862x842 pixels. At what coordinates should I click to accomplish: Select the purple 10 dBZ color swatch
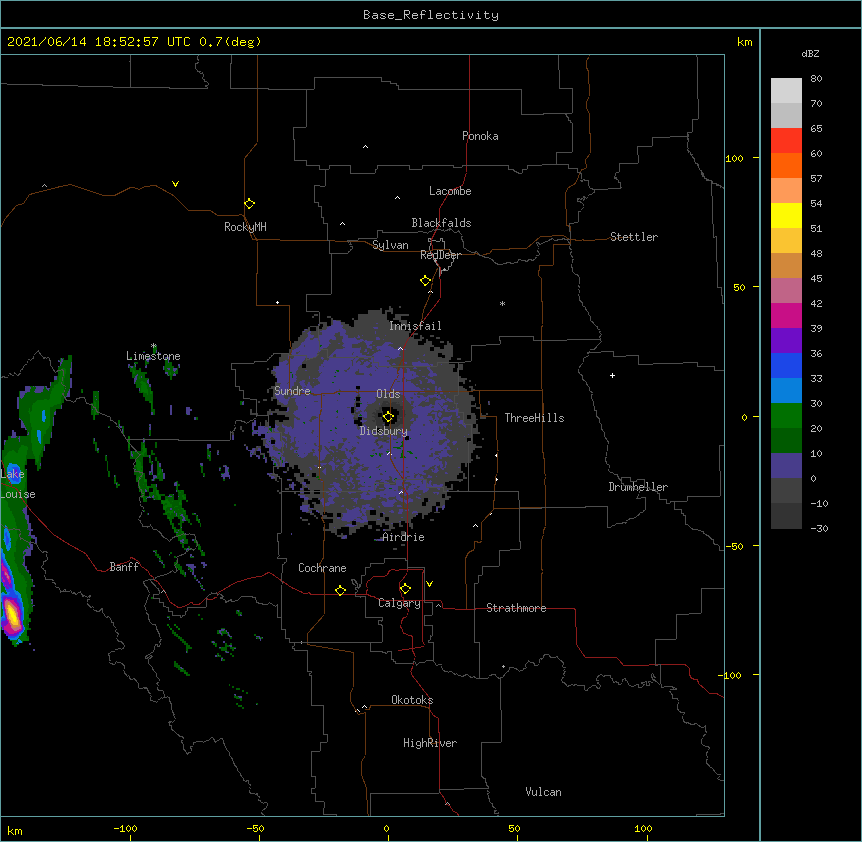786,466
